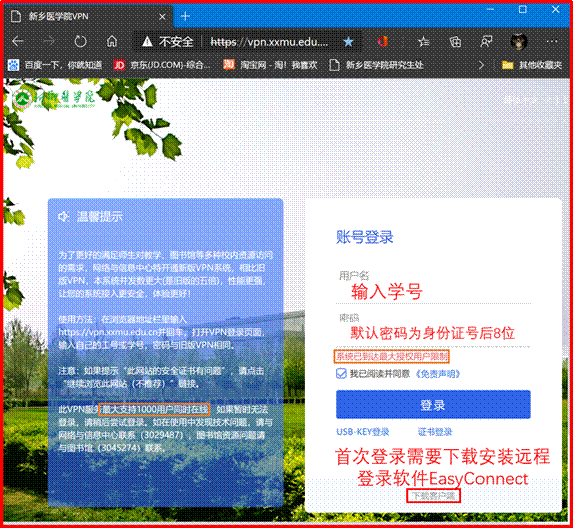
Task: Expand the bookmarks overflow chevron
Action: point(481,65)
